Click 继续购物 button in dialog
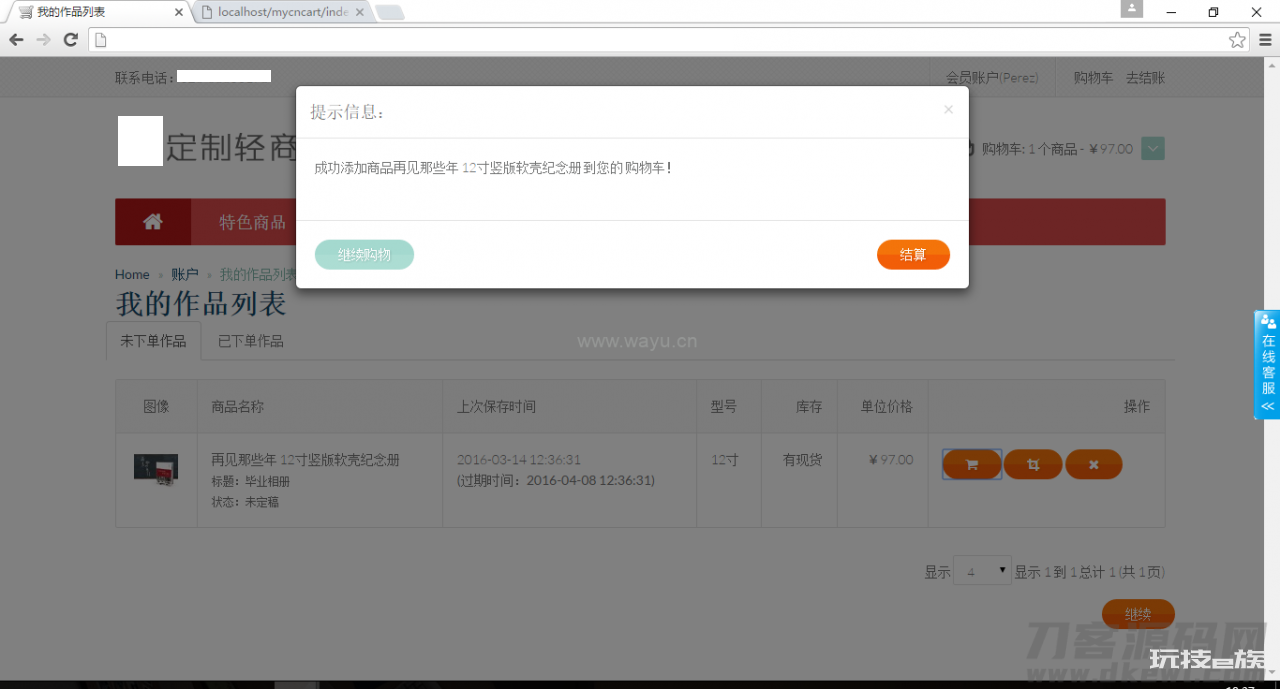1280x689 pixels. [x=364, y=255]
